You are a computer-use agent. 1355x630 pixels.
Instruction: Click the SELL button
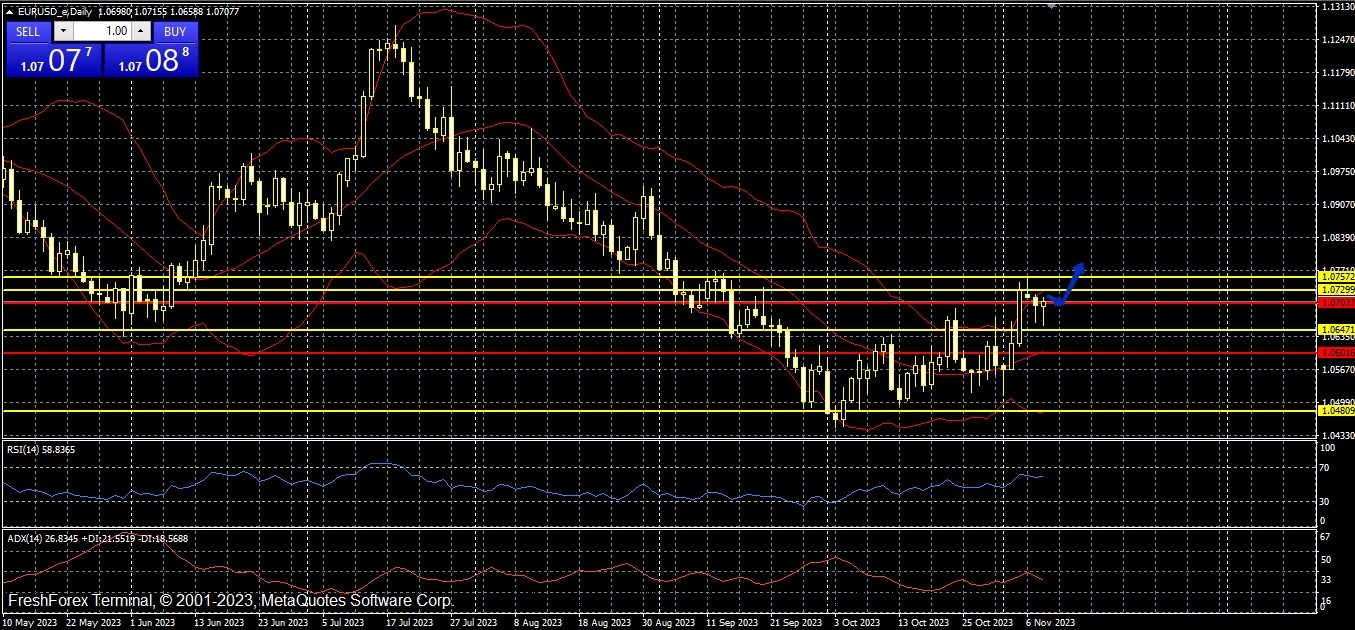28,31
